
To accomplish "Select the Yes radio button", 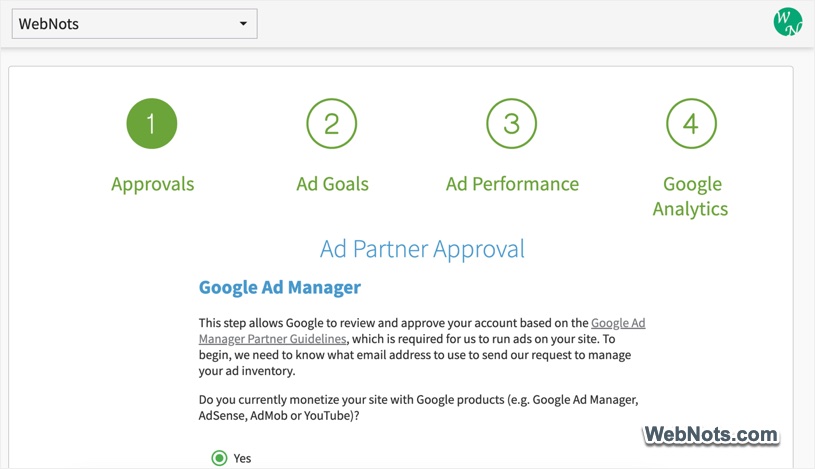I will (x=219, y=458).
